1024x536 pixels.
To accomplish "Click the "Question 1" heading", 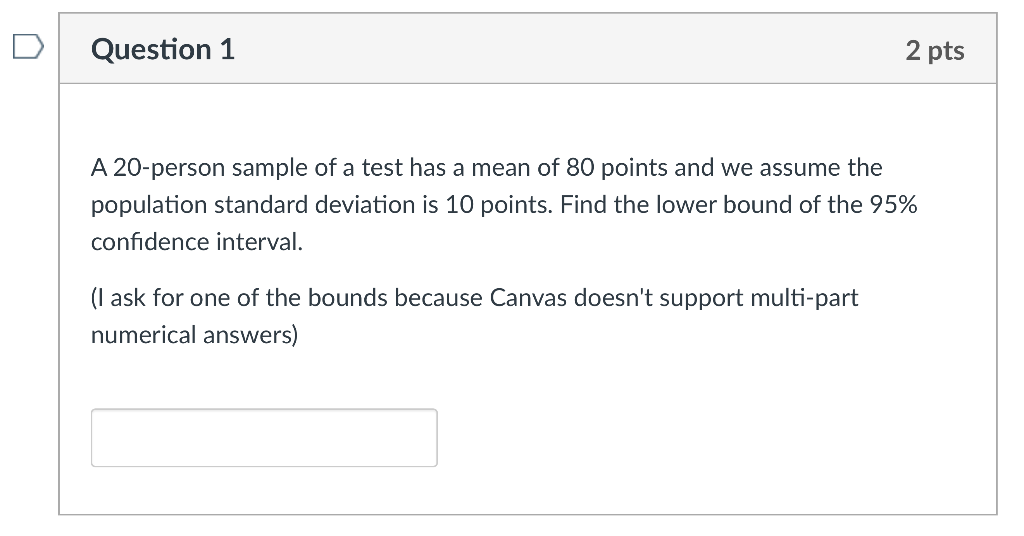I will [163, 49].
